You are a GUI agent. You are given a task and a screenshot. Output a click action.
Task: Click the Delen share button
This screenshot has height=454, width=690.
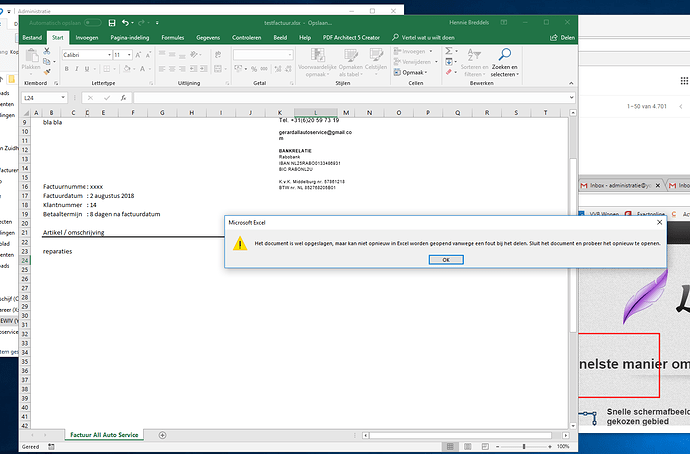(x=562, y=37)
